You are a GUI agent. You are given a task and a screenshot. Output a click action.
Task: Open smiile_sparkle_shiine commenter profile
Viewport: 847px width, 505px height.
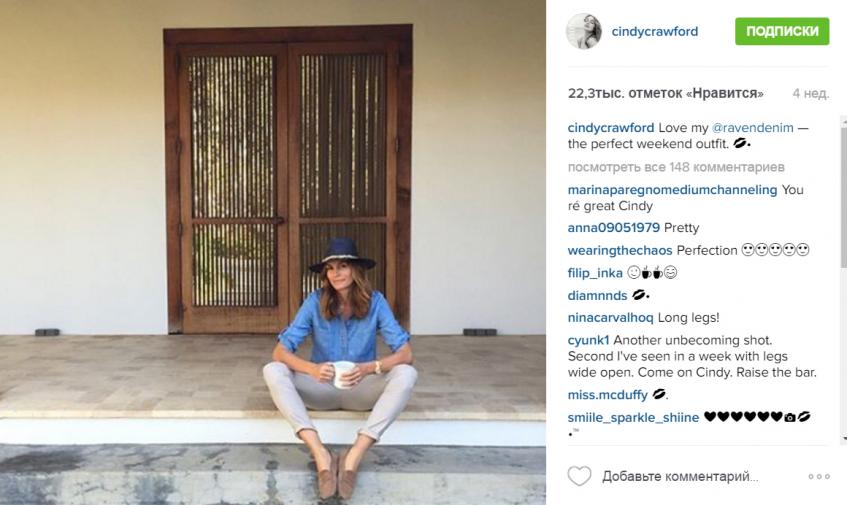tap(633, 418)
